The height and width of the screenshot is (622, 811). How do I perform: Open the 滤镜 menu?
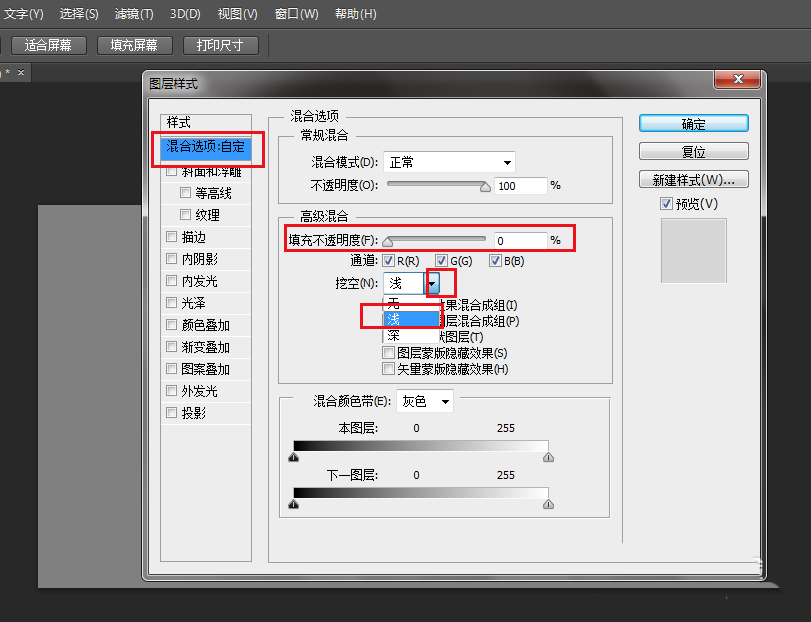(133, 13)
